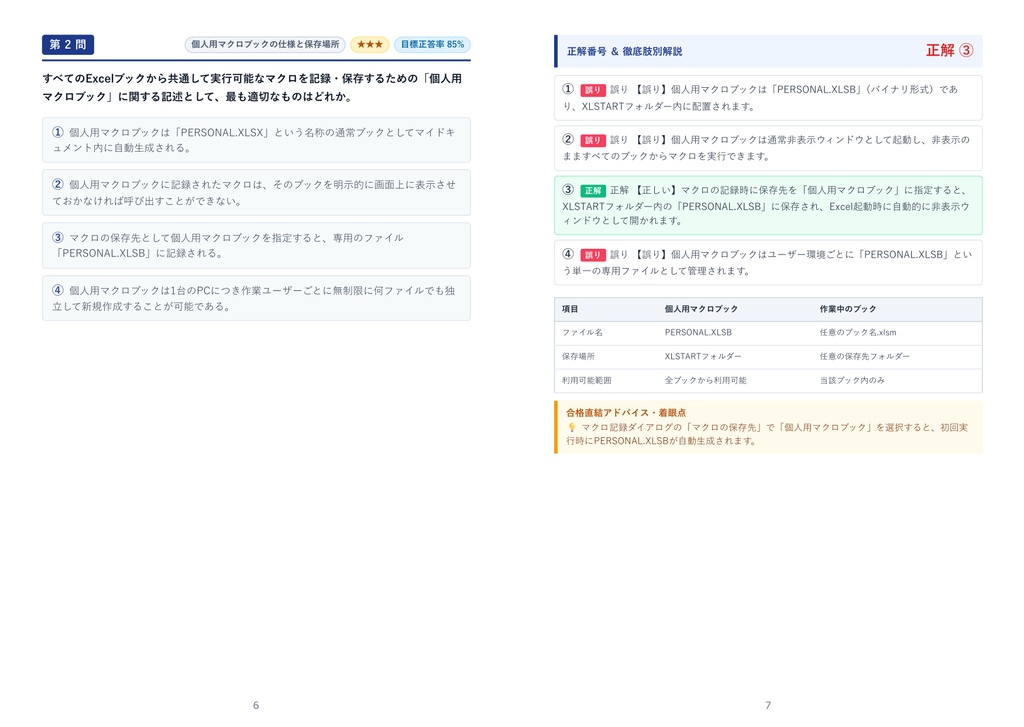
Task: Click explanation ④ text about 単一の専用ファイル
Action: pyautogui.click(x=768, y=262)
